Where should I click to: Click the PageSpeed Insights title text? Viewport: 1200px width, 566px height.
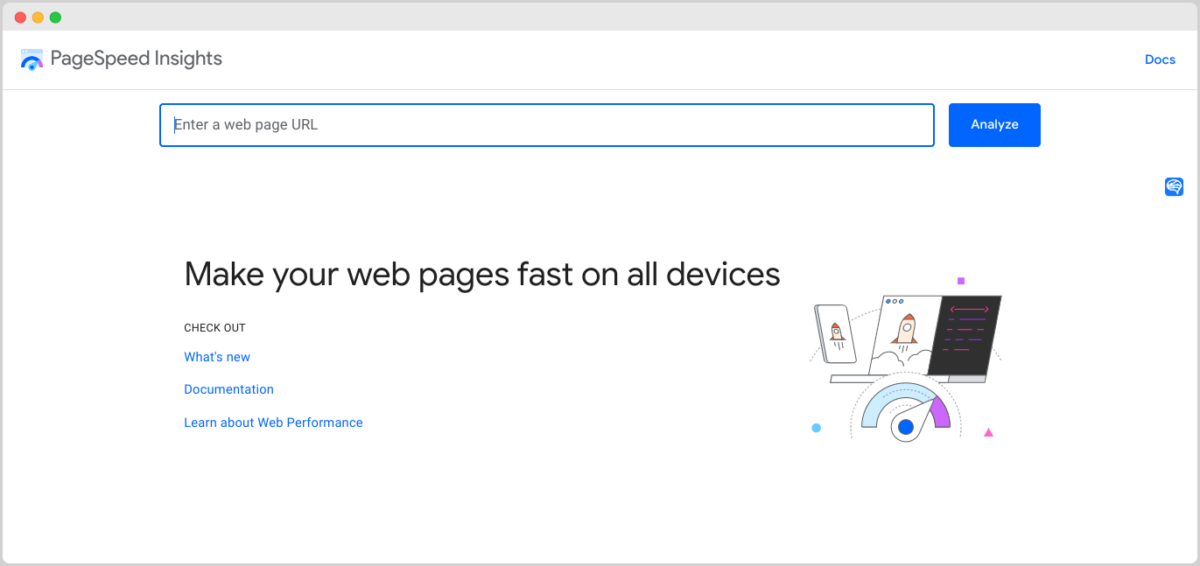tap(136, 59)
